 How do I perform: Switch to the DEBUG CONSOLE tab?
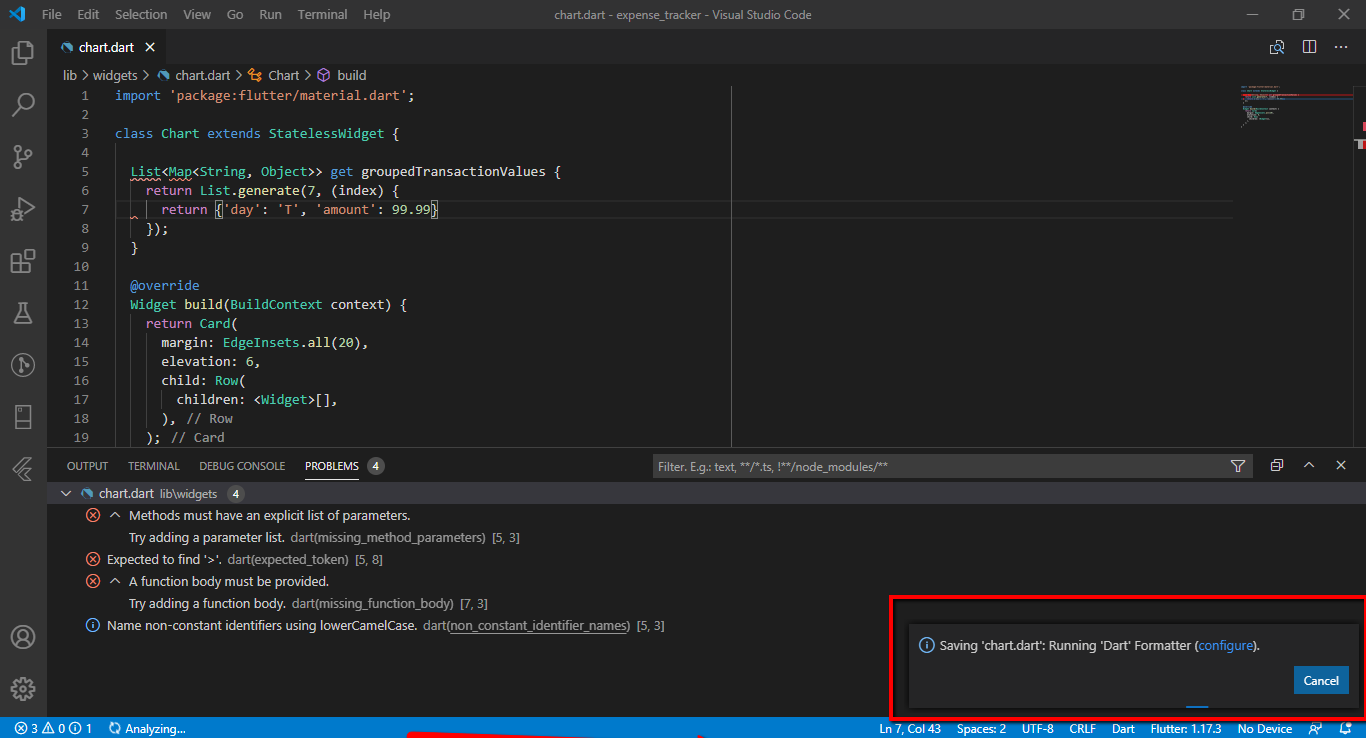(x=242, y=465)
